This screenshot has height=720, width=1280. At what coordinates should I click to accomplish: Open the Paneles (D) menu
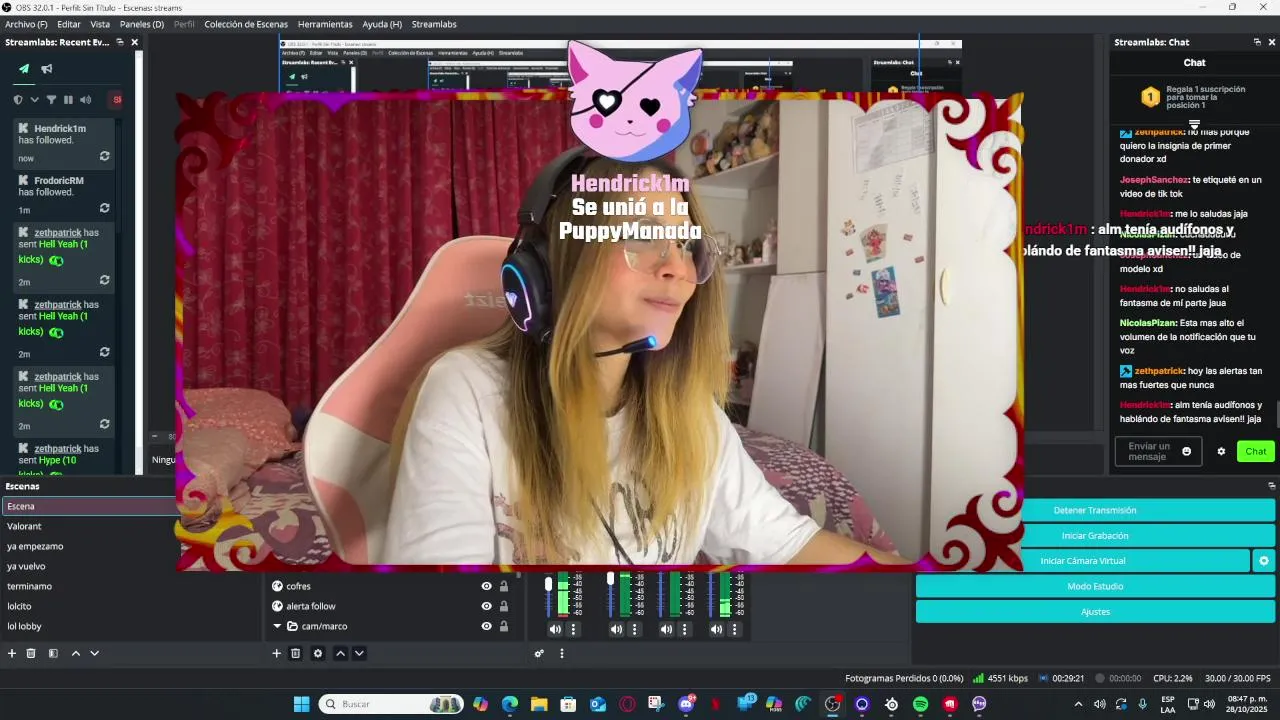tap(142, 24)
